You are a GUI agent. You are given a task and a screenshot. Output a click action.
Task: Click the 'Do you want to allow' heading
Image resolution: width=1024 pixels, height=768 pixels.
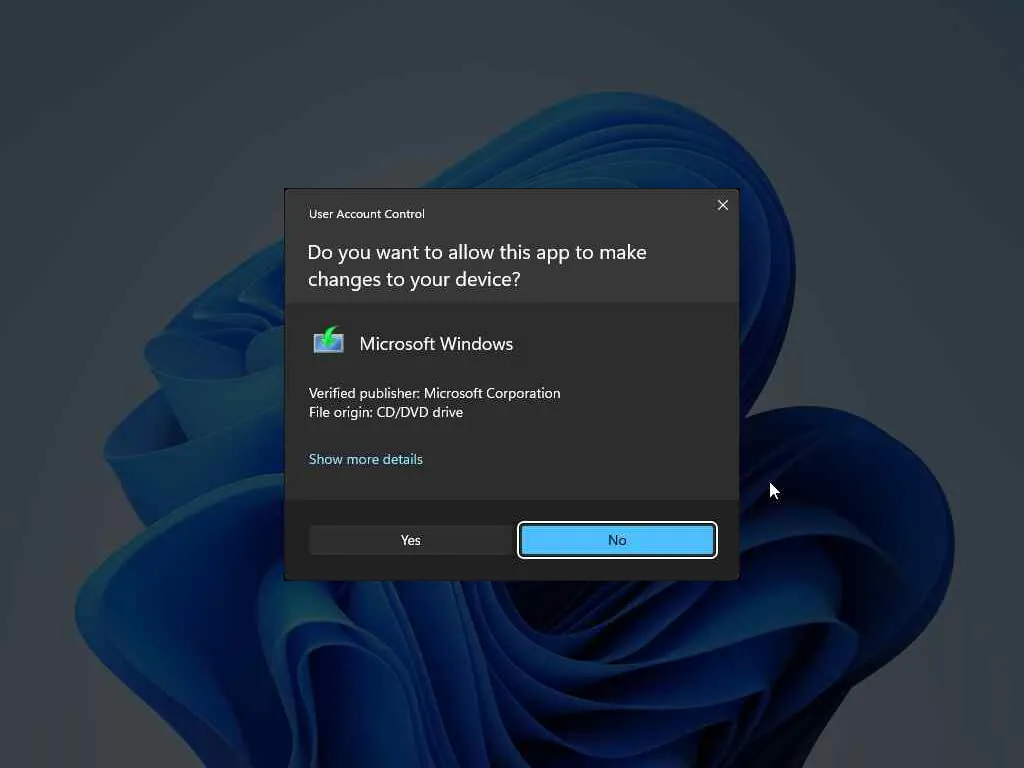click(x=477, y=266)
